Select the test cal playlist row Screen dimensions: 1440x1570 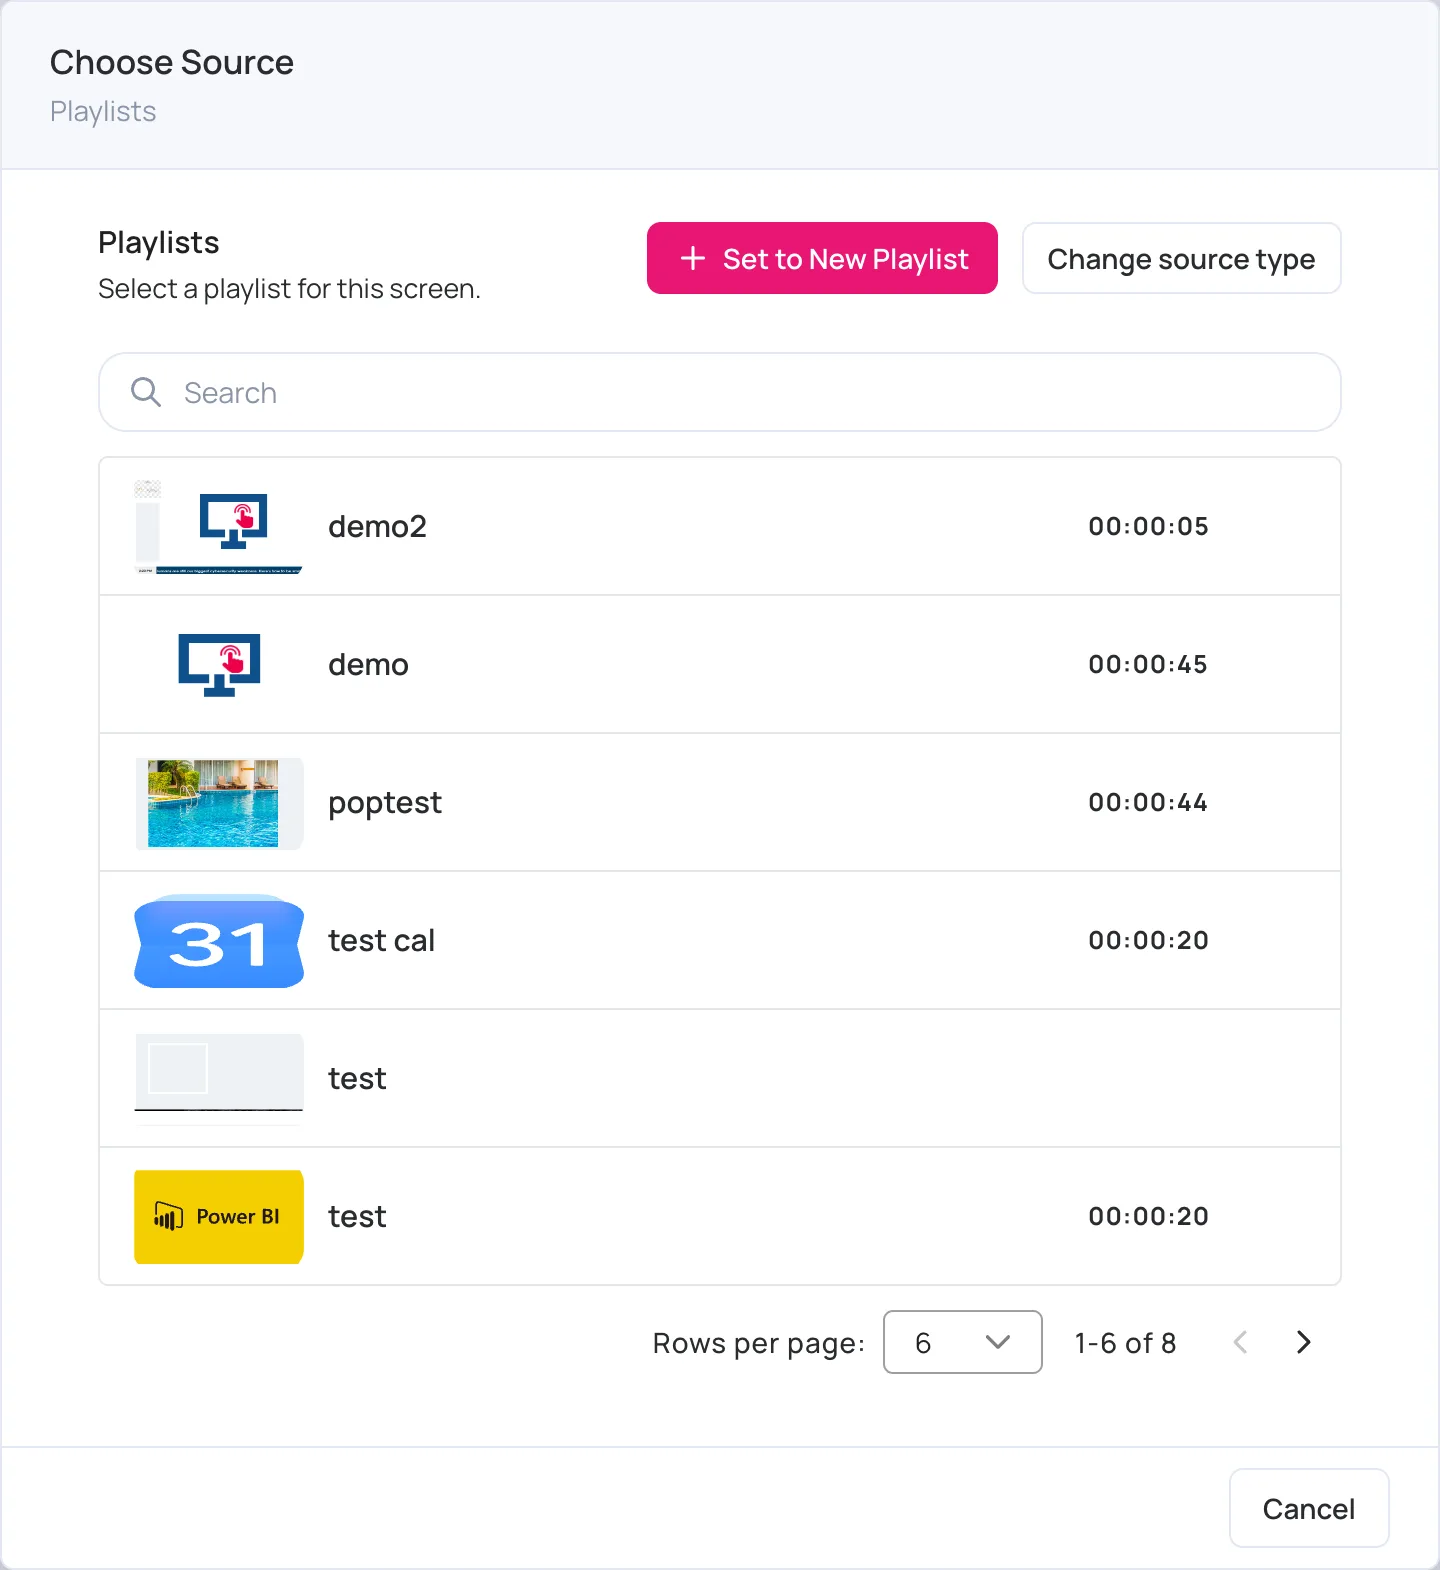(x=720, y=940)
